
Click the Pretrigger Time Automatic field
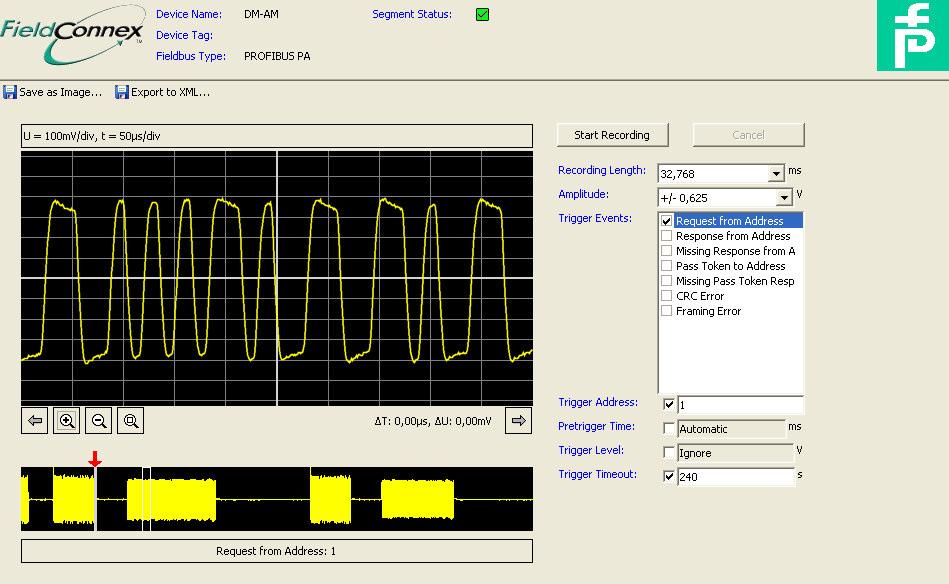731,429
